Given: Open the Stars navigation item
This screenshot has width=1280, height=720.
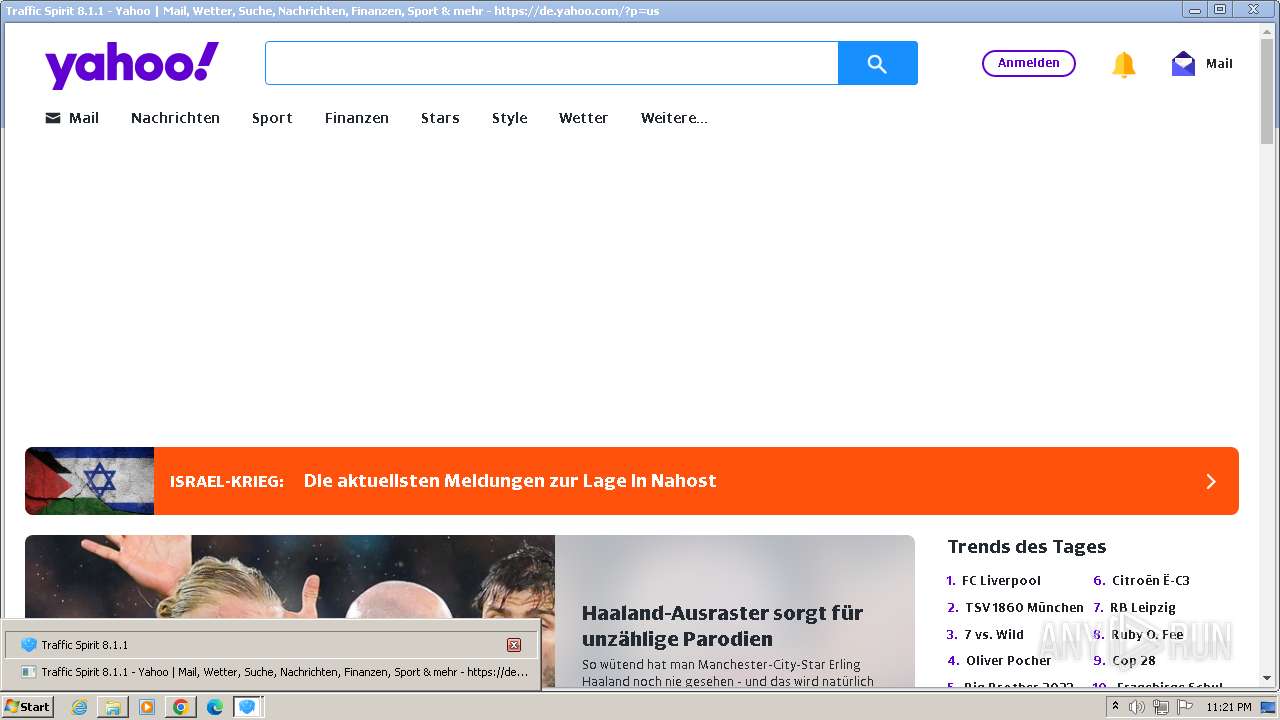Looking at the screenshot, I should [440, 118].
